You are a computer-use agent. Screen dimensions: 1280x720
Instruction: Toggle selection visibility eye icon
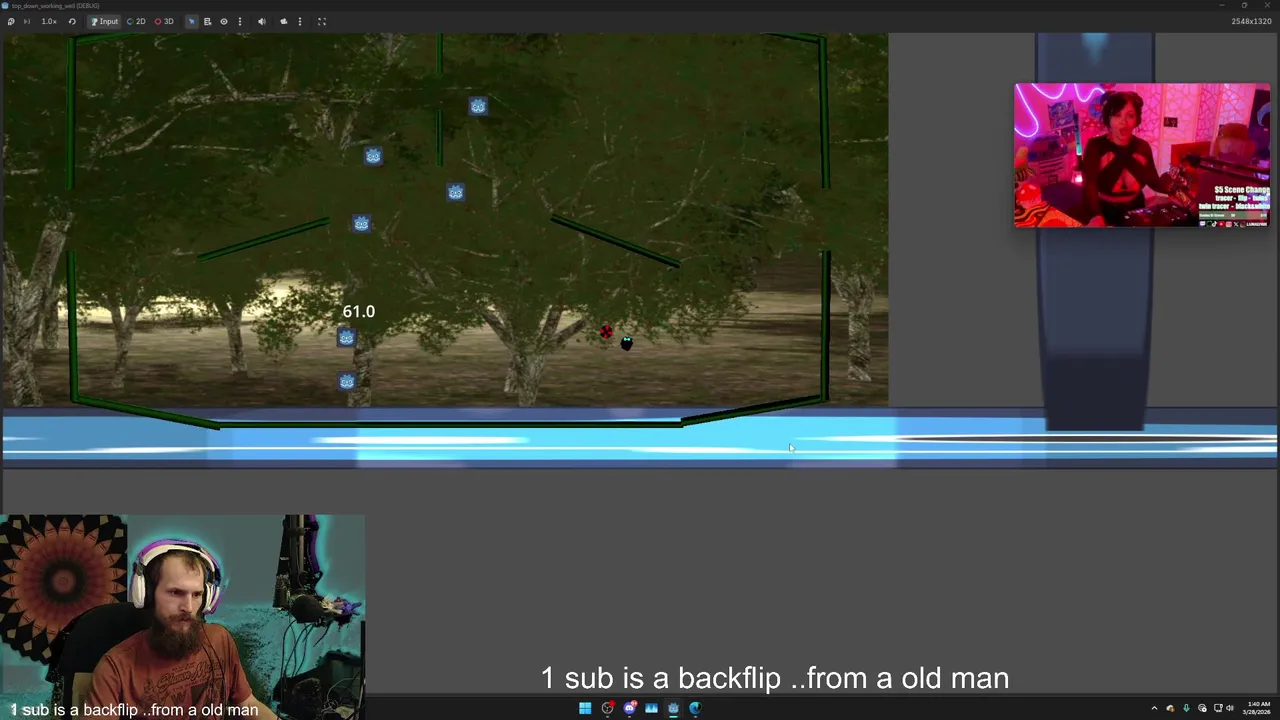[x=224, y=21]
